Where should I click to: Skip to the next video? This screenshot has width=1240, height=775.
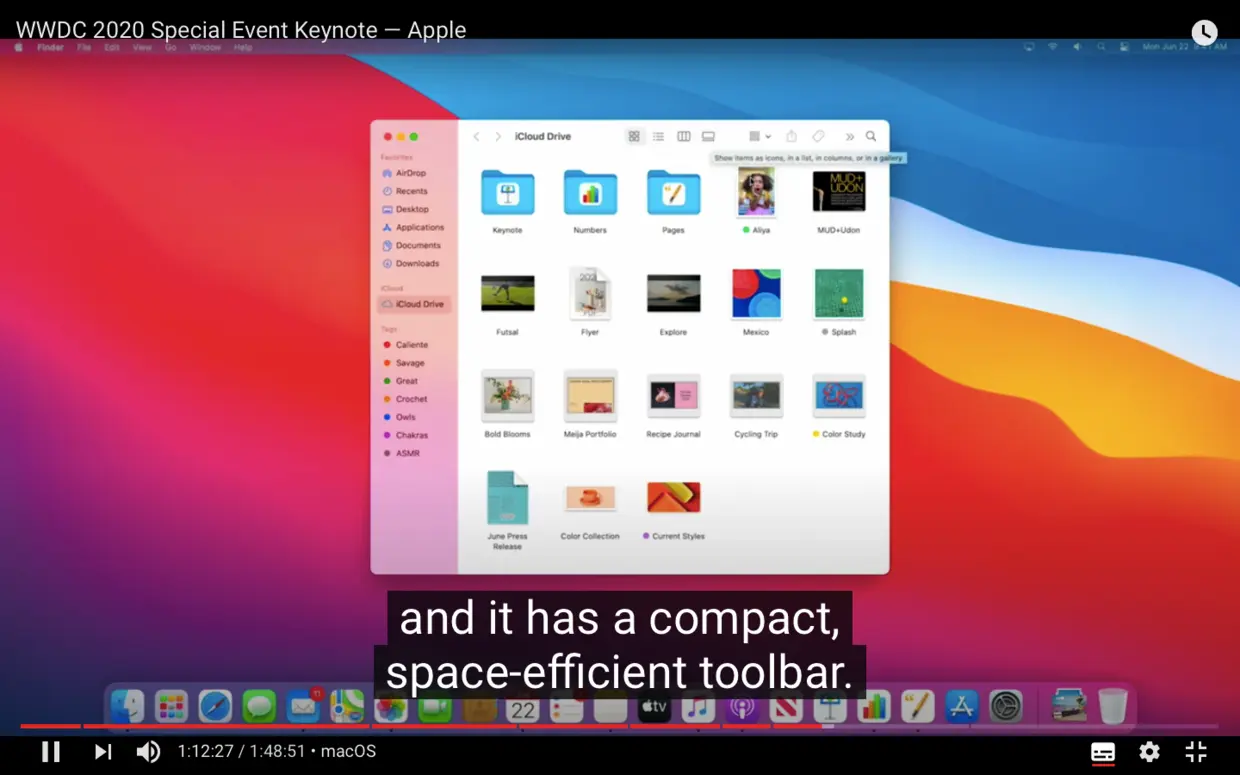[x=103, y=751]
